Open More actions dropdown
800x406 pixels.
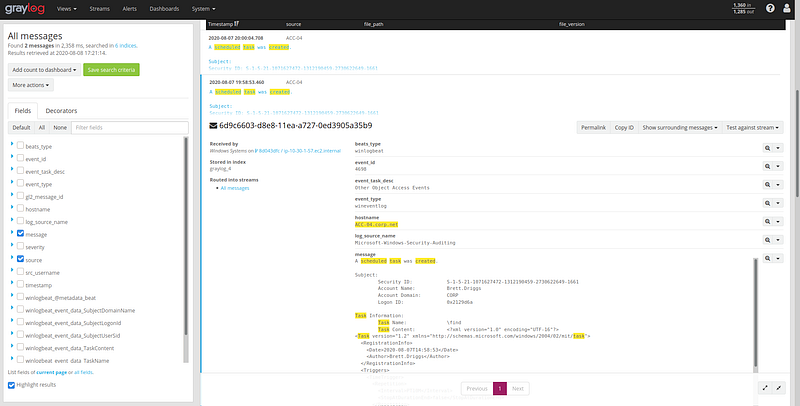(31, 85)
